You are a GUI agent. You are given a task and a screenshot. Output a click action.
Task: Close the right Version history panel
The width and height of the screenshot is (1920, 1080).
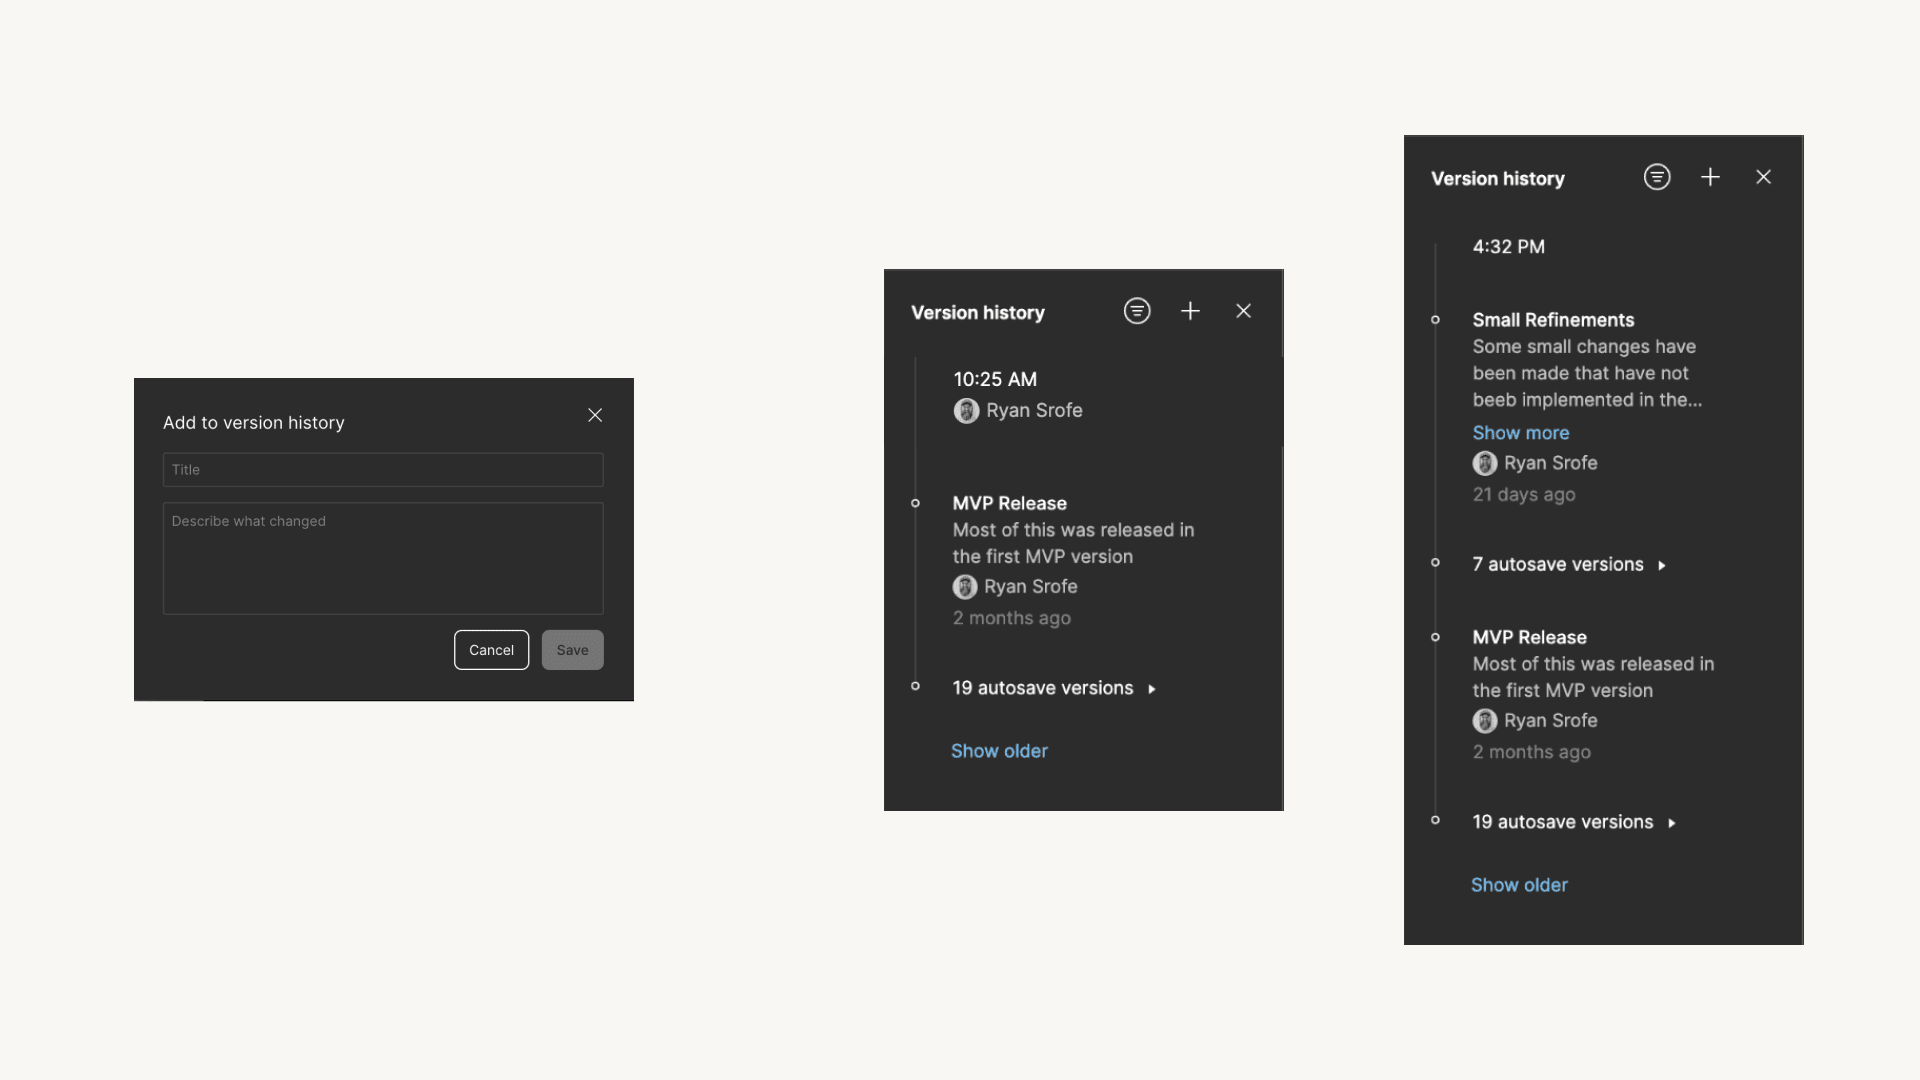coord(1763,175)
